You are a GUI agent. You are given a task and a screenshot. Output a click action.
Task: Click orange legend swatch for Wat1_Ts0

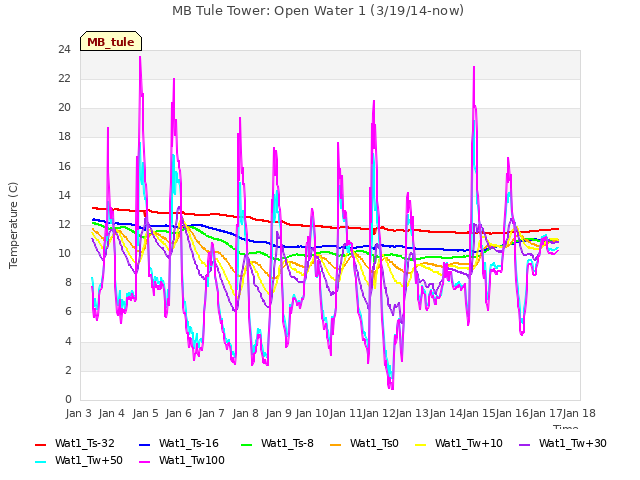tap(336, 444)
